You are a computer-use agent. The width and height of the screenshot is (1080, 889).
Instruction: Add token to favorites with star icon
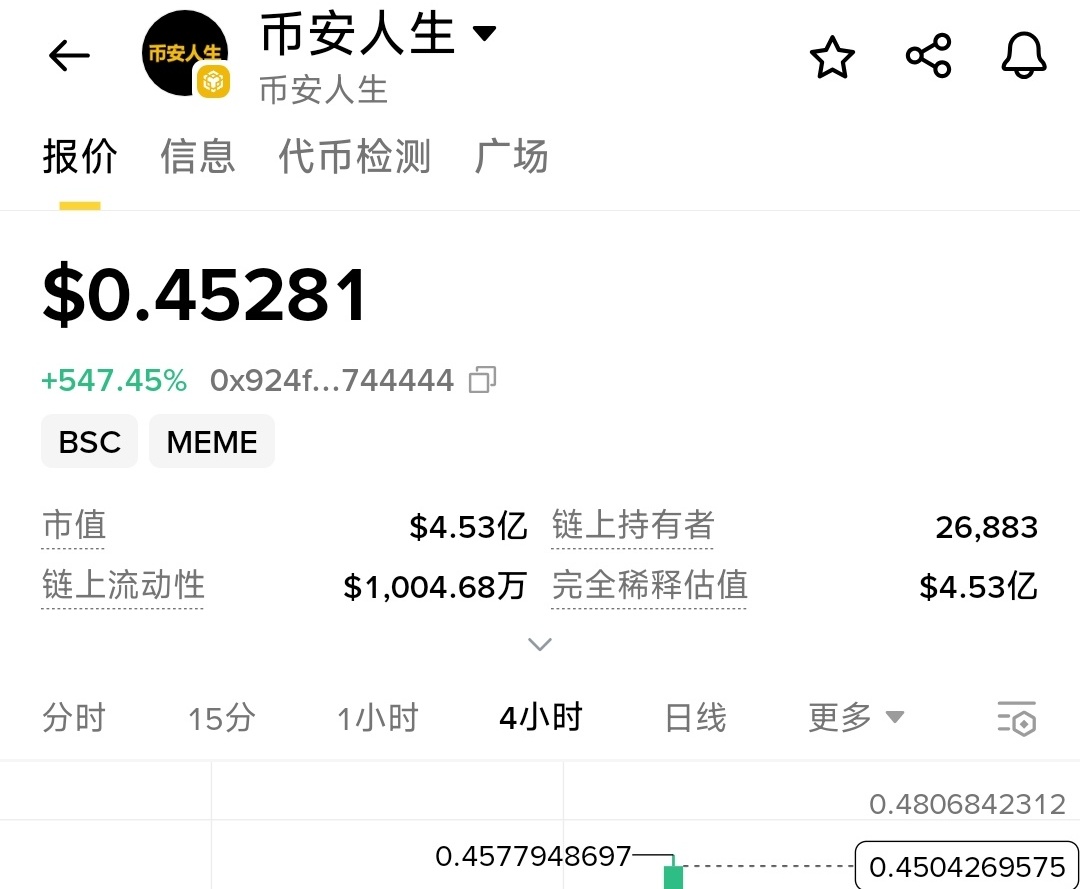832,56
